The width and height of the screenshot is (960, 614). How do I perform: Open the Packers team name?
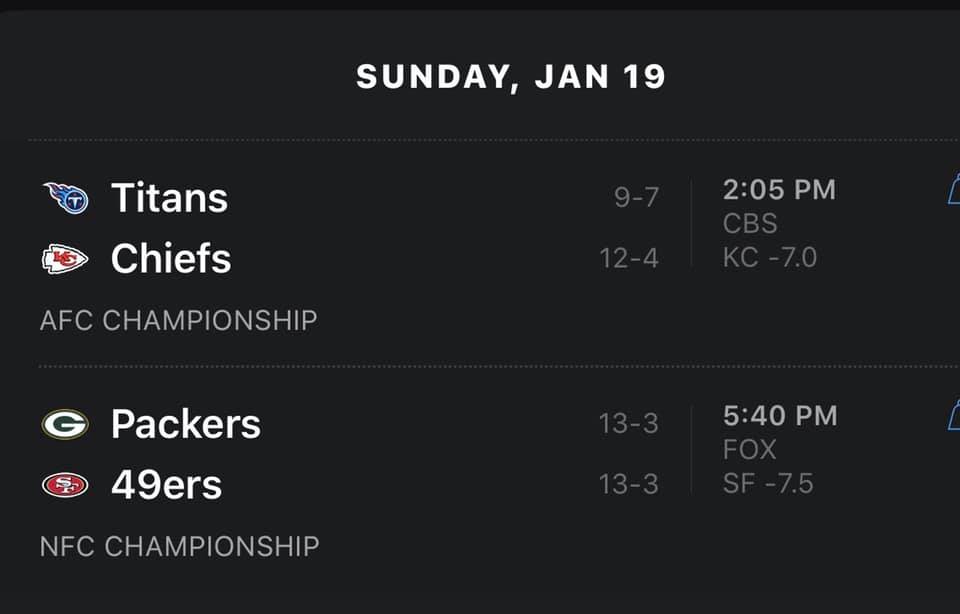pyautogui.click(x=186, y=424)
